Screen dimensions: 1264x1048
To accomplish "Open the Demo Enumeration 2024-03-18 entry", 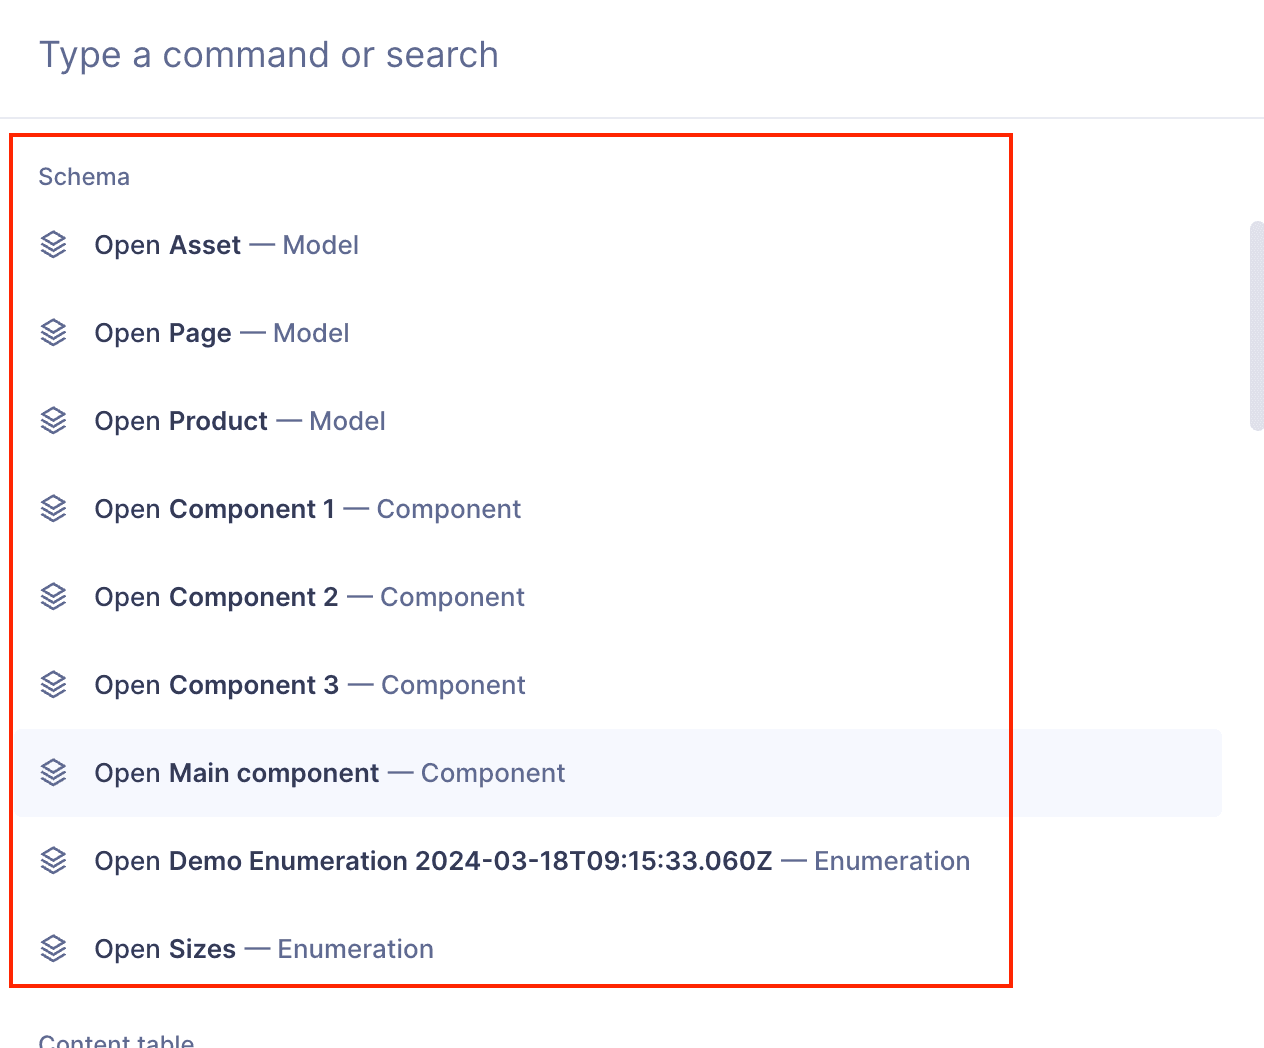I will coord(532,860).
